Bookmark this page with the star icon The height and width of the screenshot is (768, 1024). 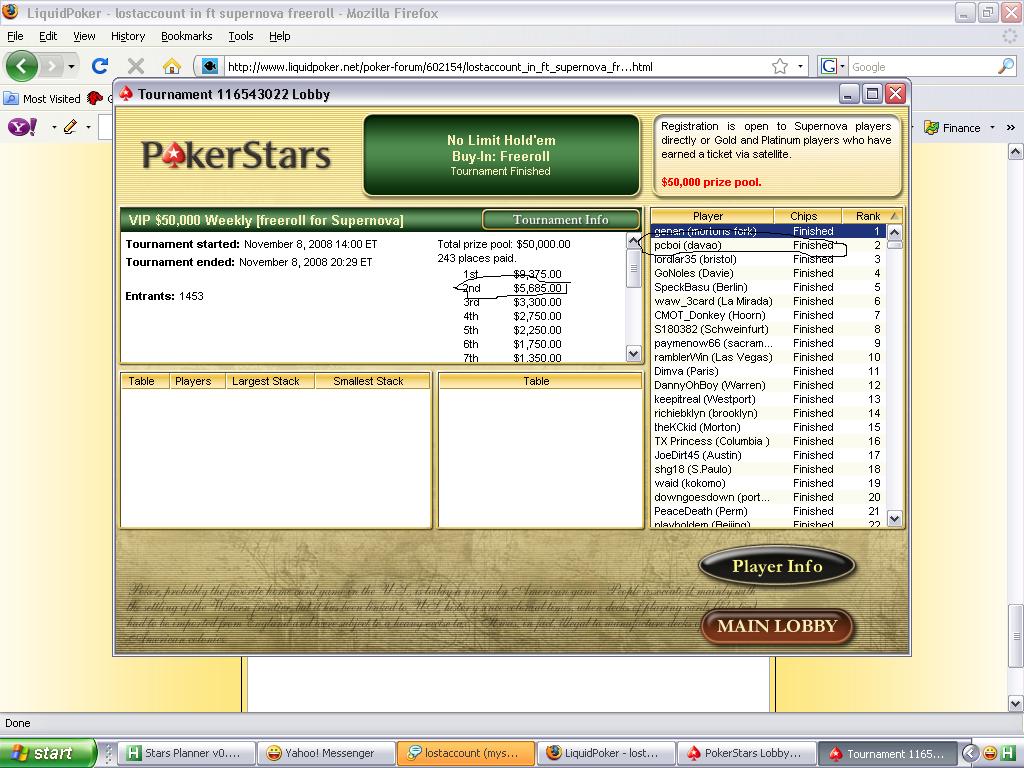pos(780,67)
